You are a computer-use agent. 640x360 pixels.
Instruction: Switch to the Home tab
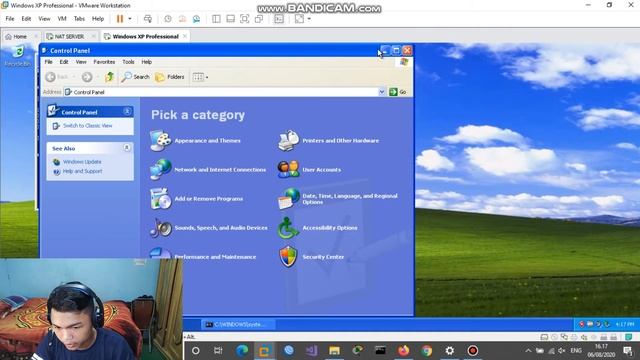pos(20,36)
